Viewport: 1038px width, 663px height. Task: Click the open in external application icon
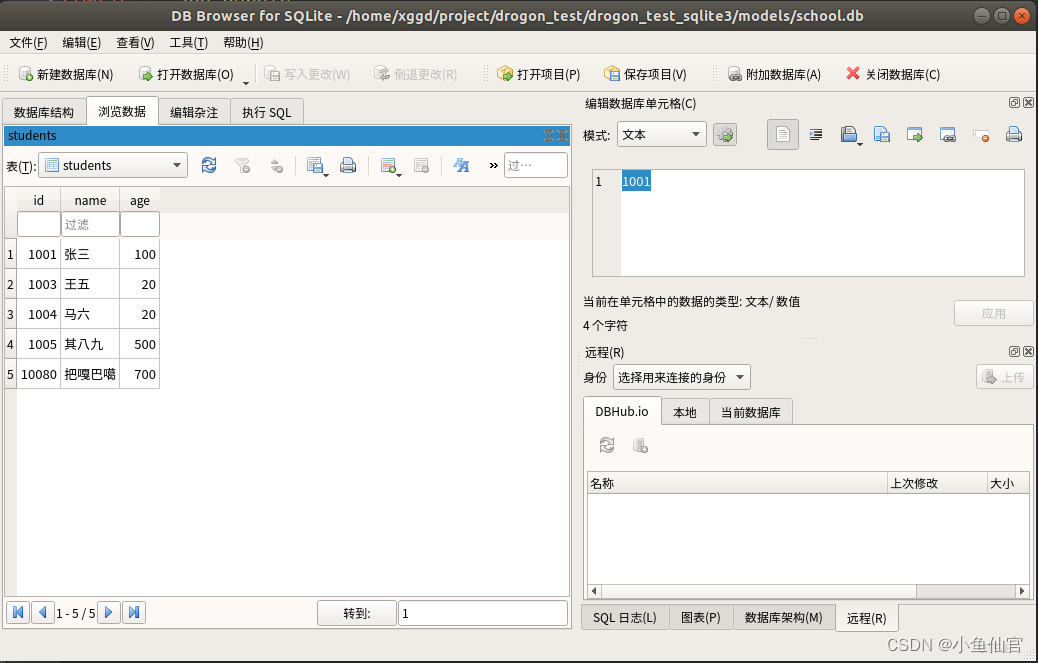click(915, 135)
